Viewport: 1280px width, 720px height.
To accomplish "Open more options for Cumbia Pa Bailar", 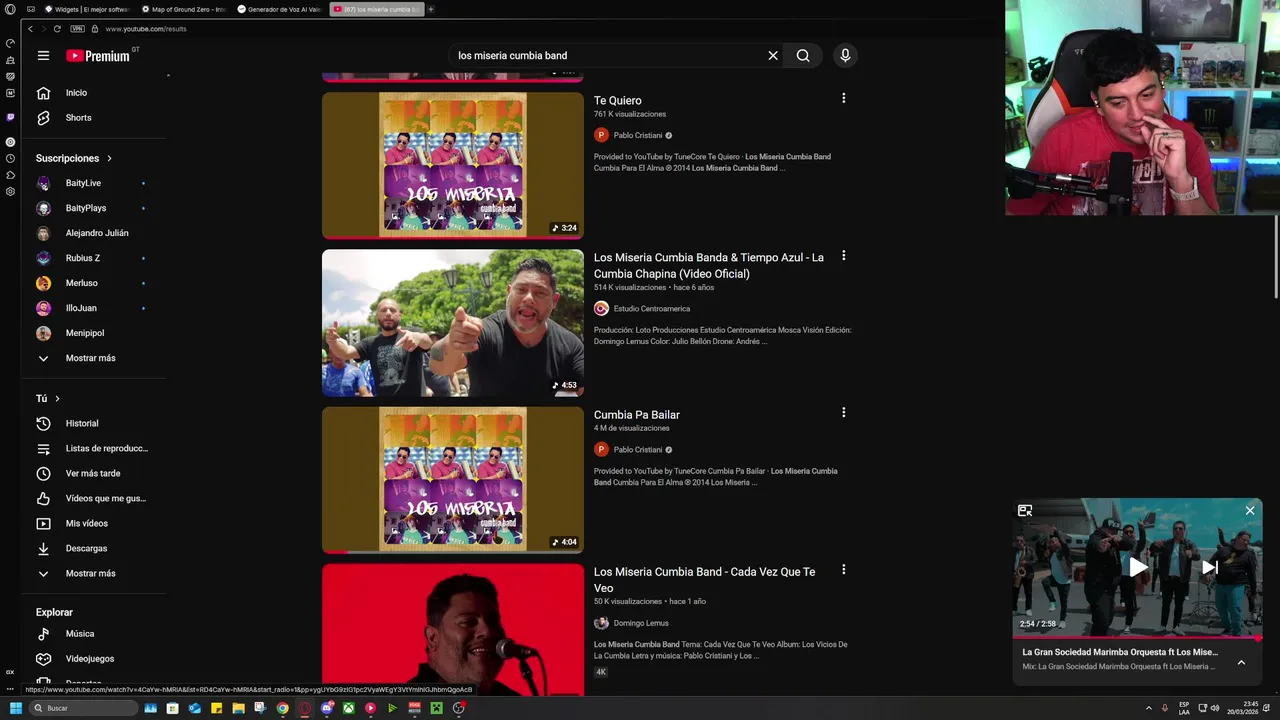I will point(843,412).
